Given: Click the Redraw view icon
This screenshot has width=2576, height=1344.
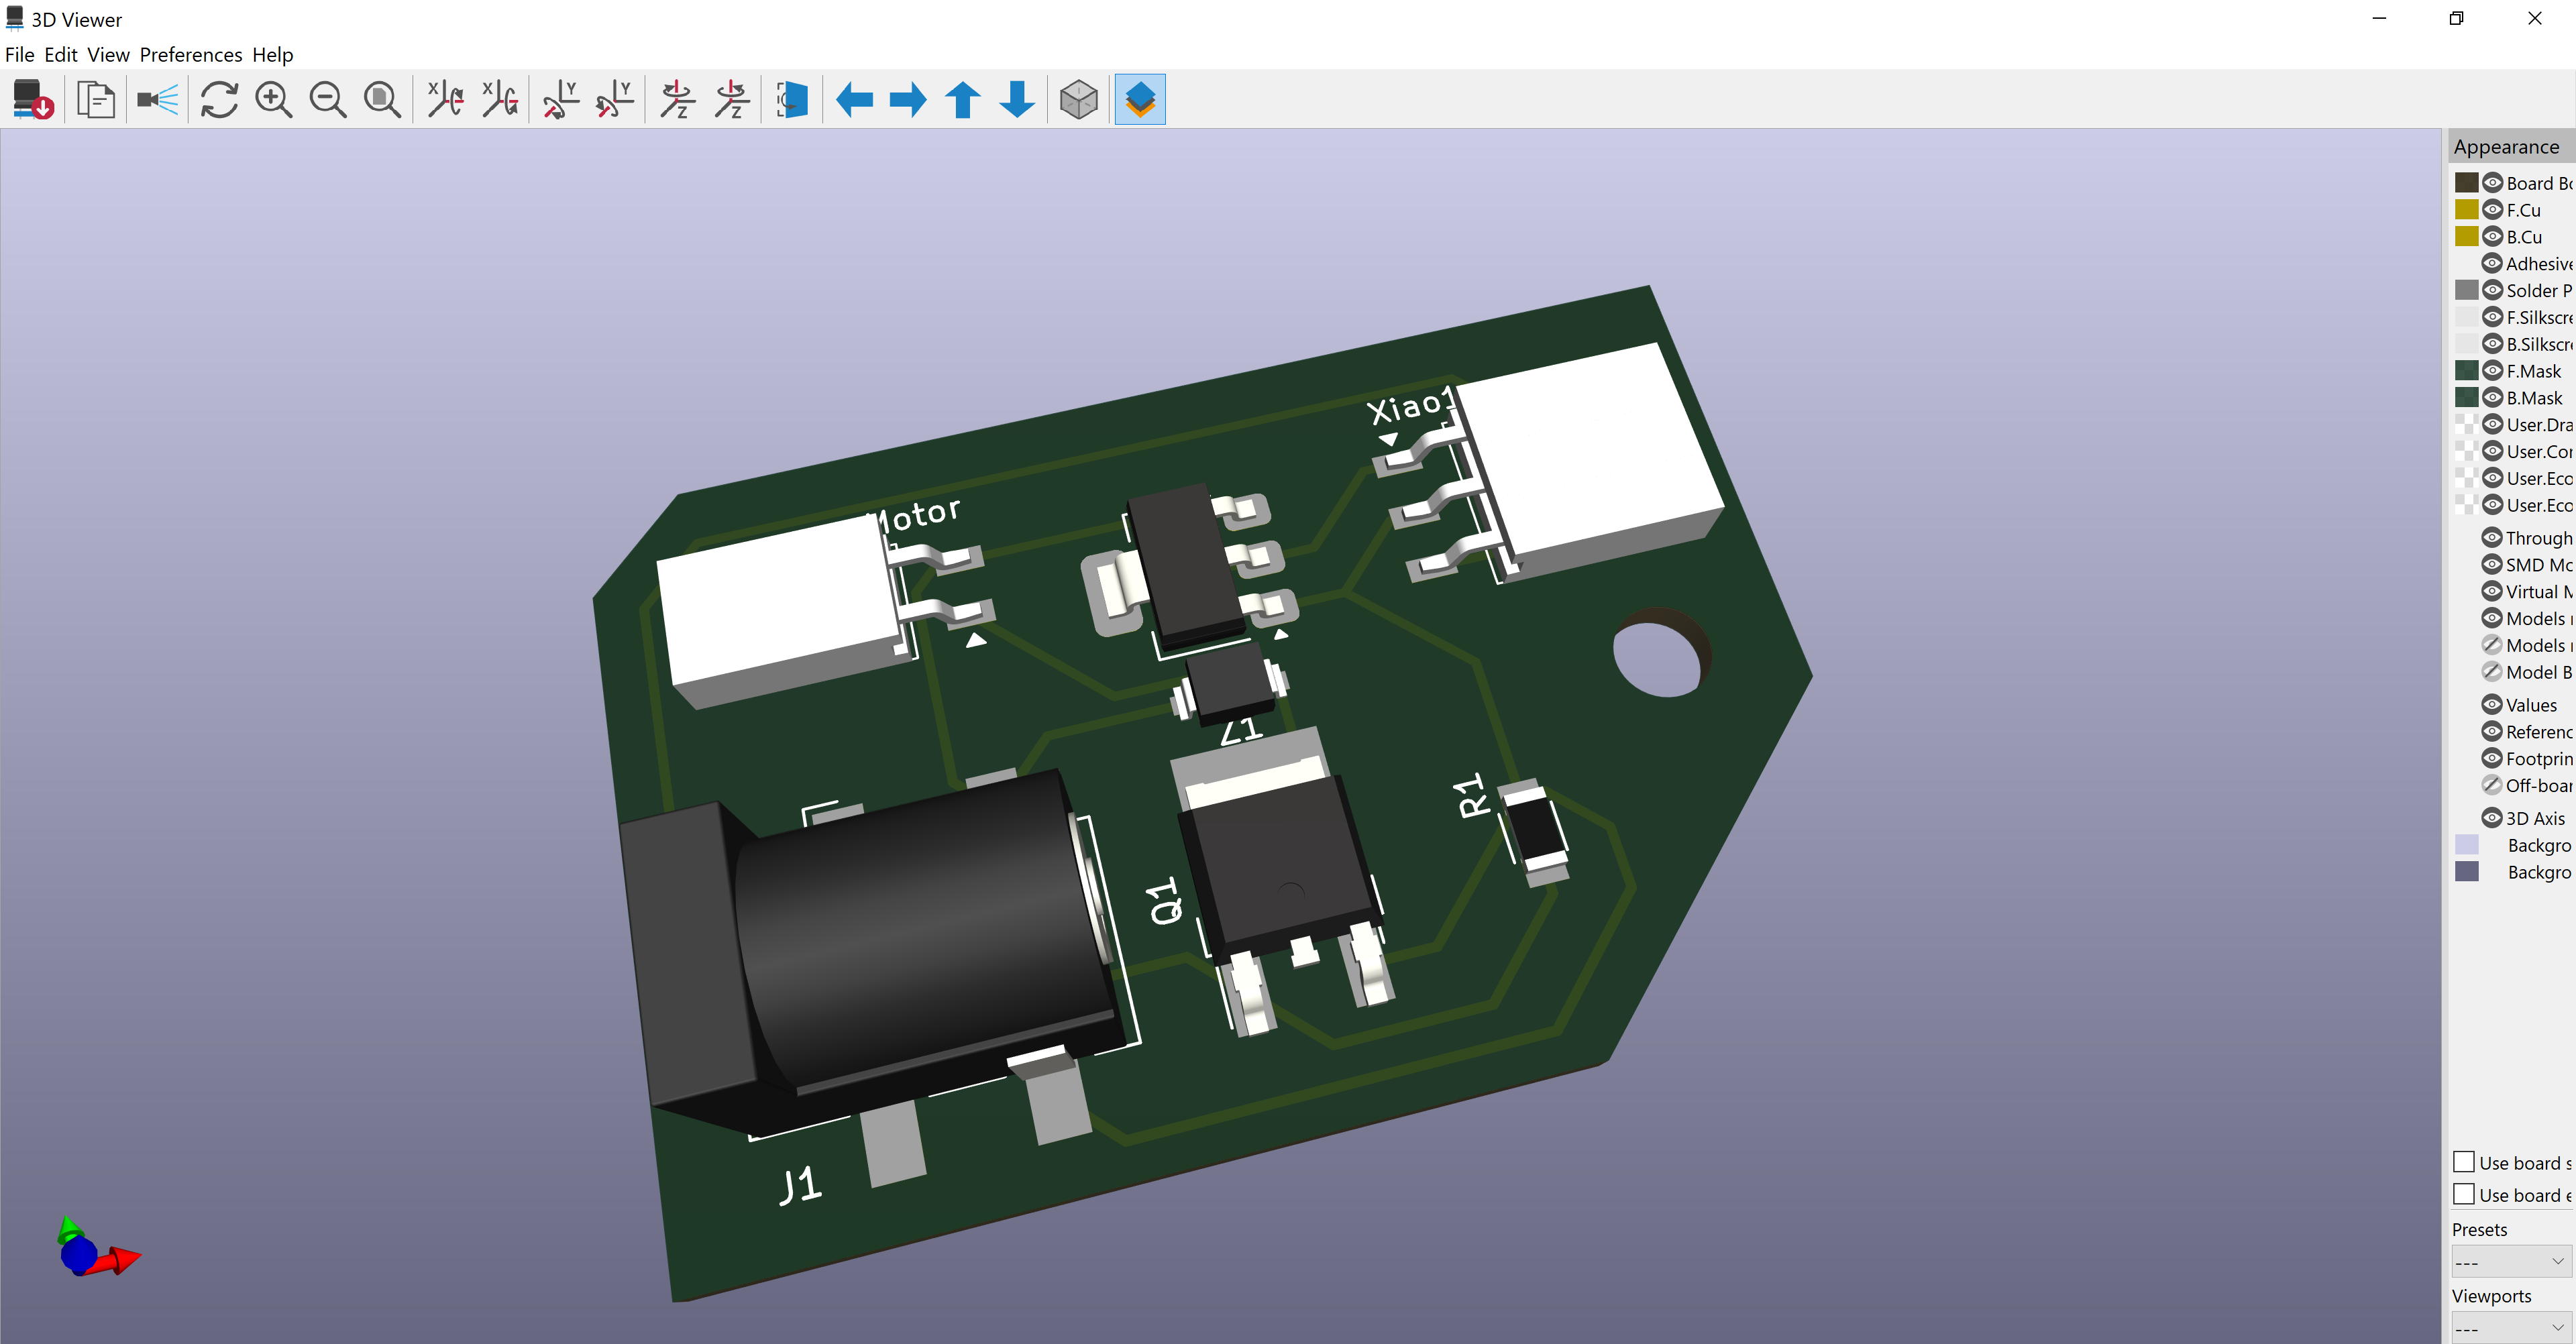Looking at the screenshot, I should [219, 99].
